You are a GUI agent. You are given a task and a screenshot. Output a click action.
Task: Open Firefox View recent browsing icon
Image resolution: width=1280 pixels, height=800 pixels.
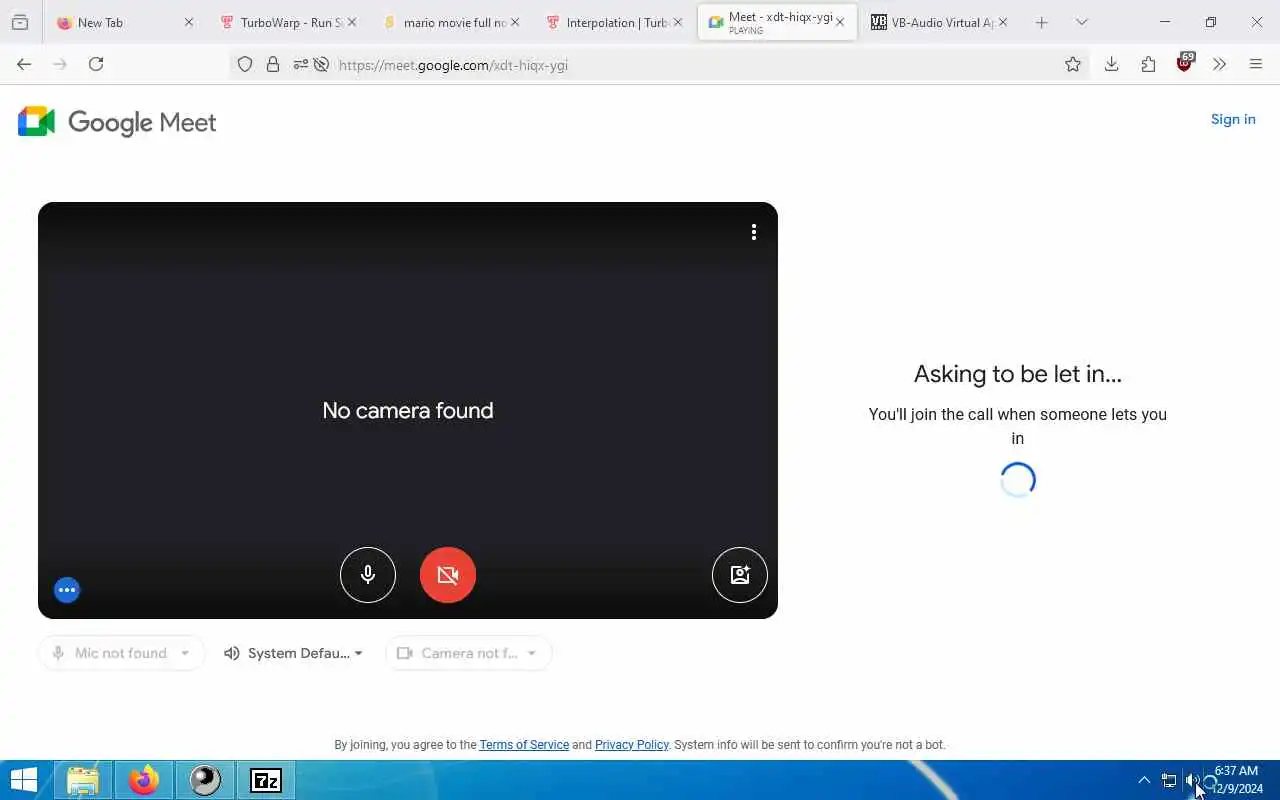tap(19, 22)
